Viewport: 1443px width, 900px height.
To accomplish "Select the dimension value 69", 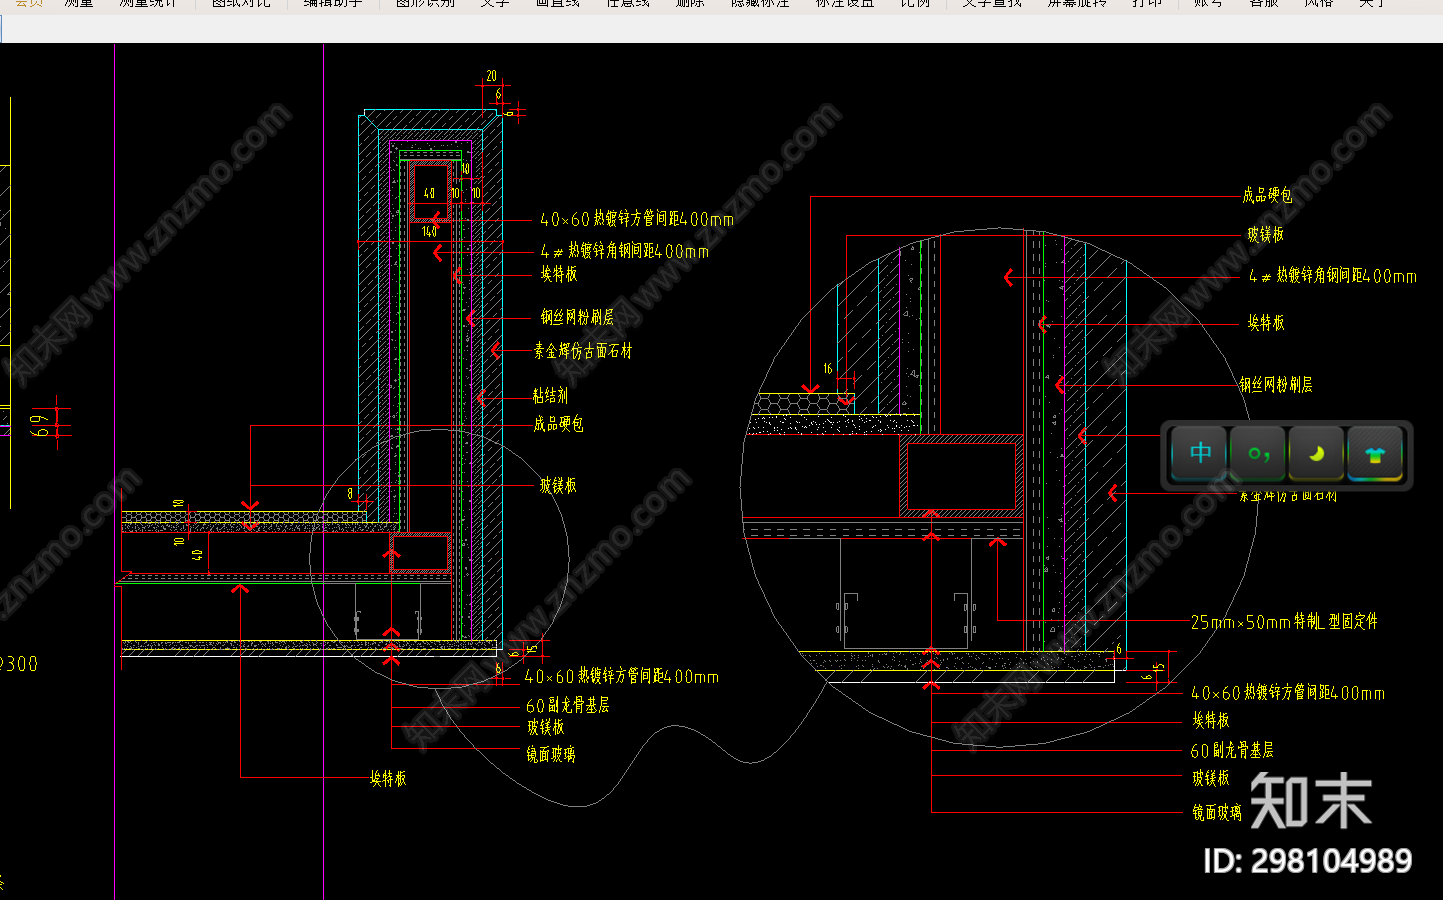I will (x=40, y=425).
